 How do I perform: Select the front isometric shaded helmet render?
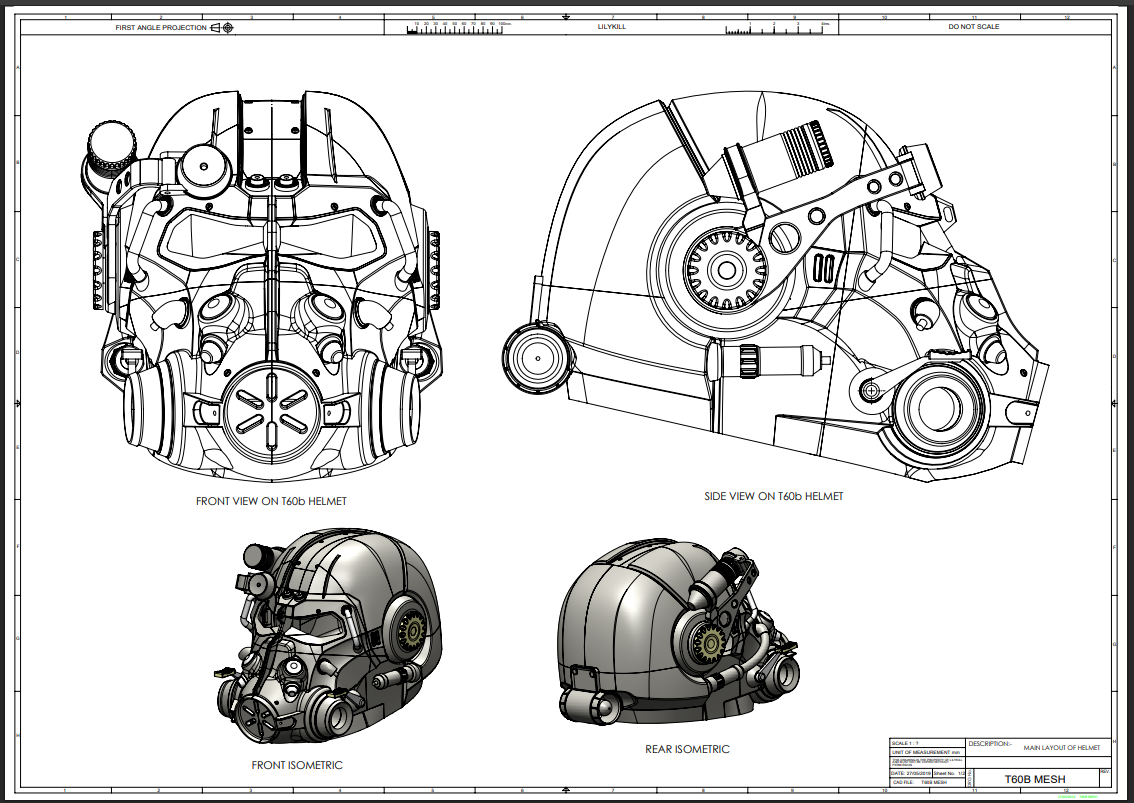(x=326, y=637)
